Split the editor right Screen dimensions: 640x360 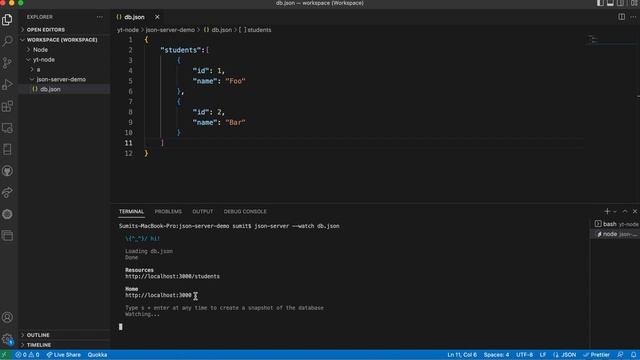[x=621, y=17]
